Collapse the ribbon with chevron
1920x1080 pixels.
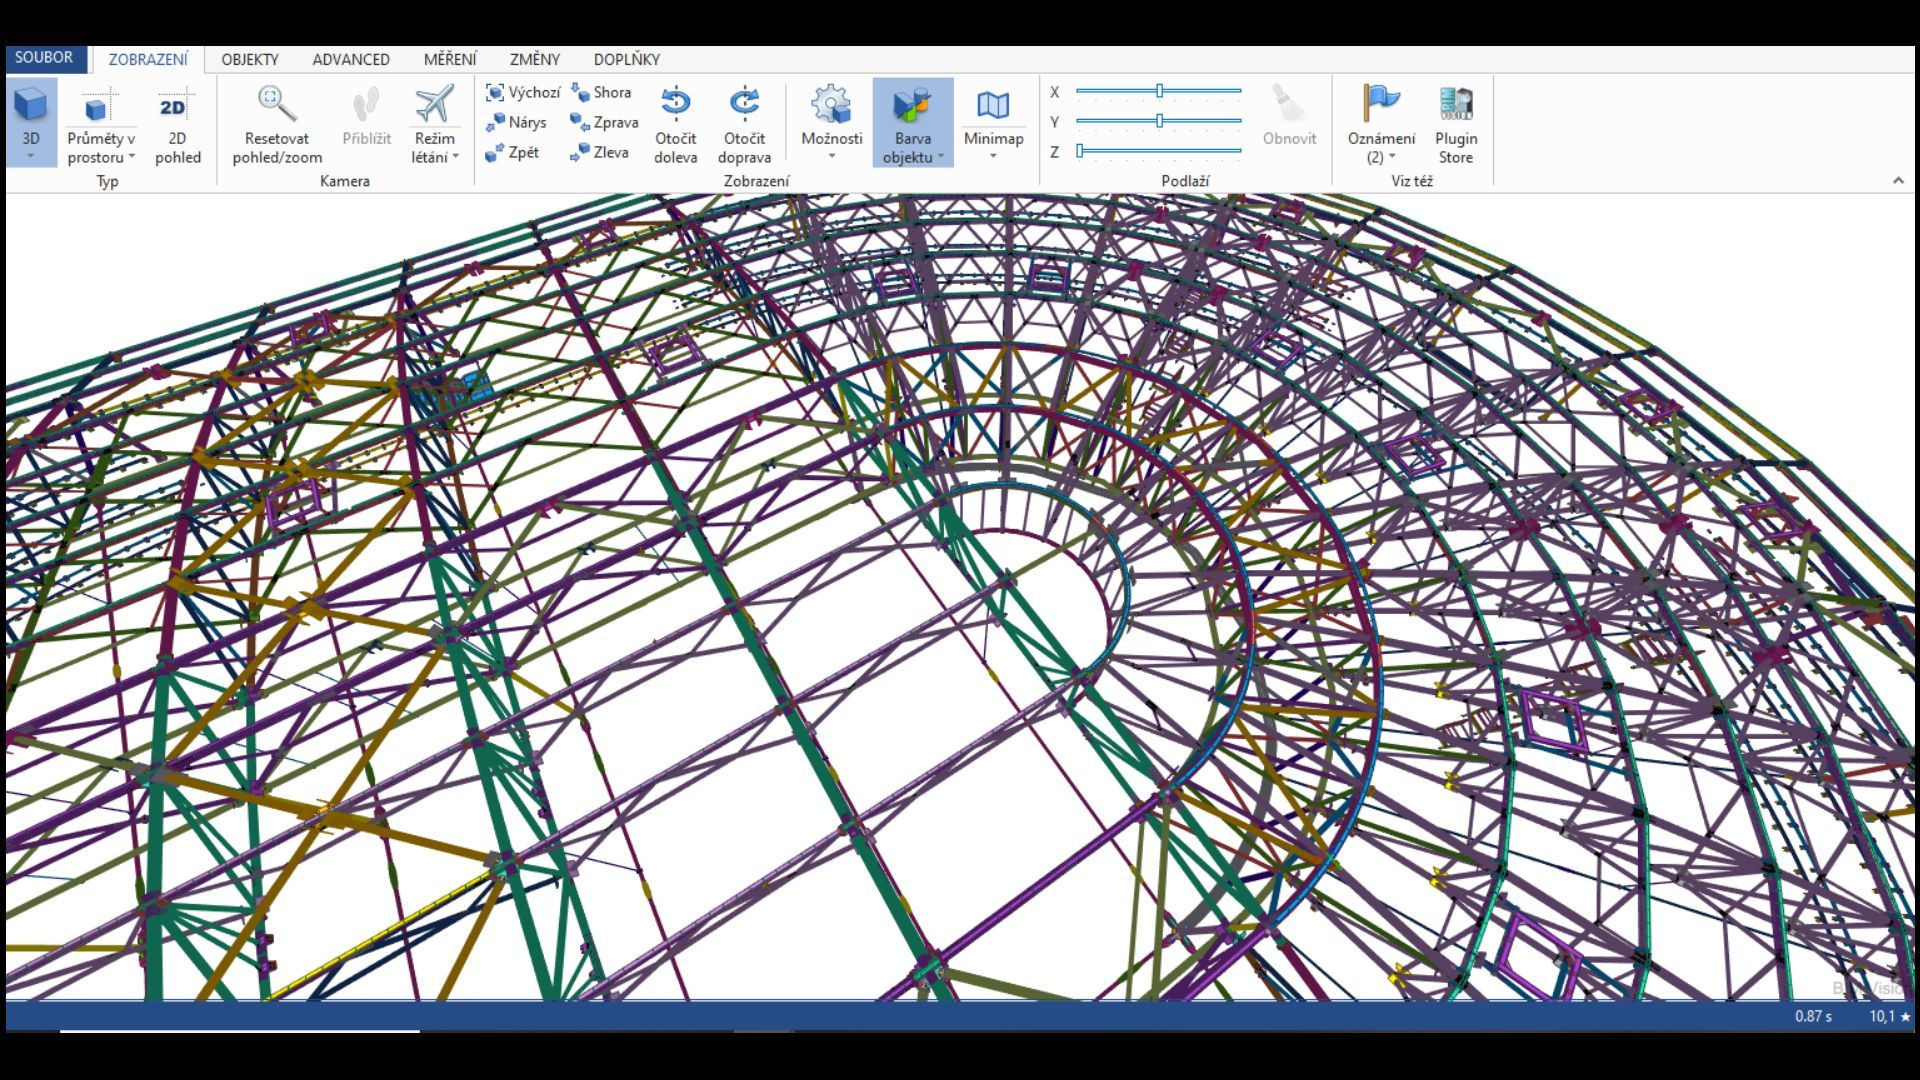pos(1898,181)
